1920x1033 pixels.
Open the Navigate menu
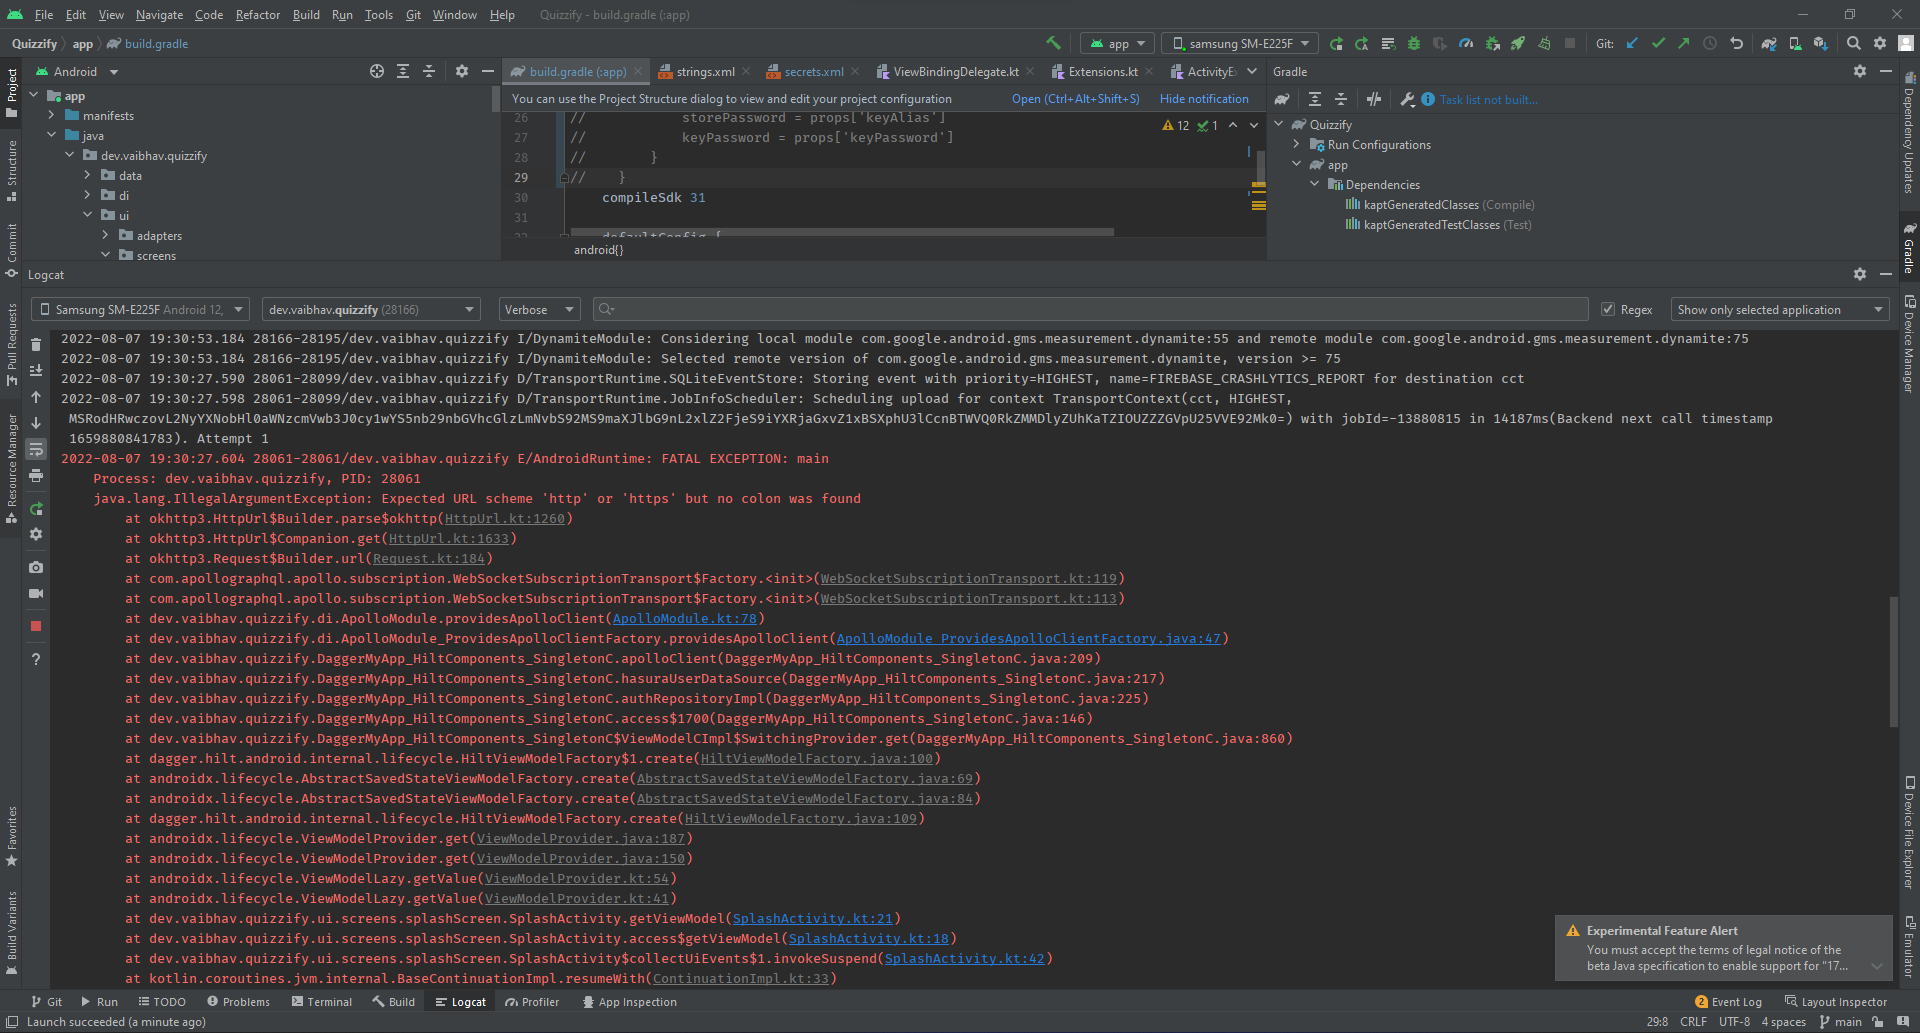(159, 14)
